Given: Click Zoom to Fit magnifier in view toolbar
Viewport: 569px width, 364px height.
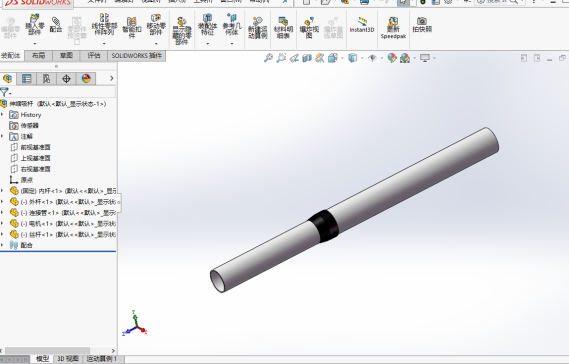Looking at the screenshot, I should 268,58.
